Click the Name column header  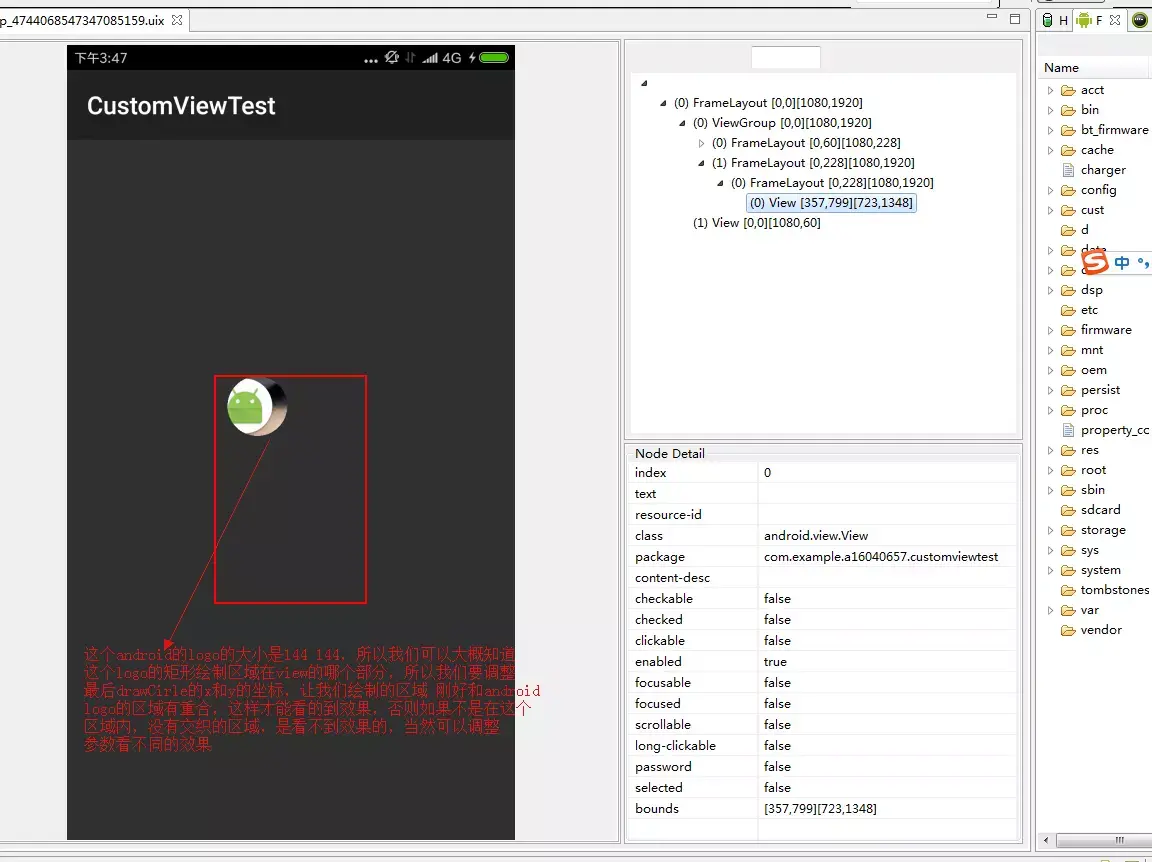tap(1061, 68)
